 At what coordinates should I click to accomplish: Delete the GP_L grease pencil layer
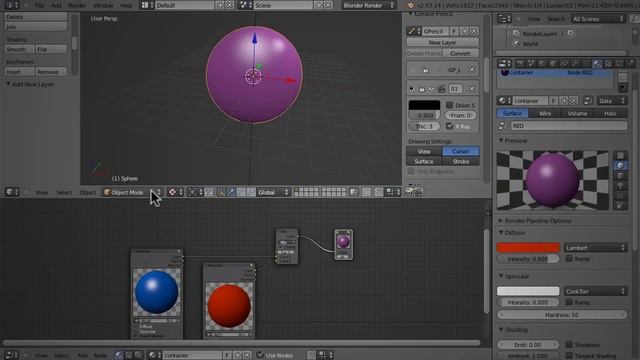pyautogui.click(x=472, y=70)
